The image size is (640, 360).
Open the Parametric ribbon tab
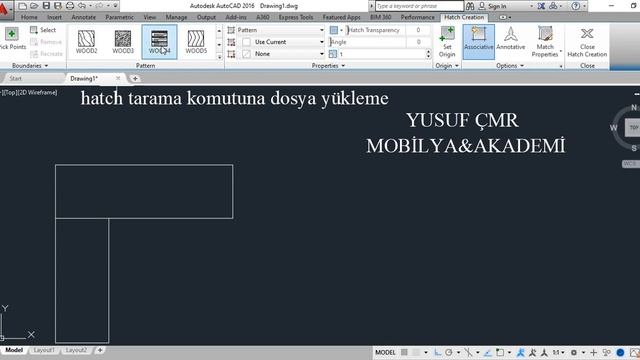[x=119, y=17]
